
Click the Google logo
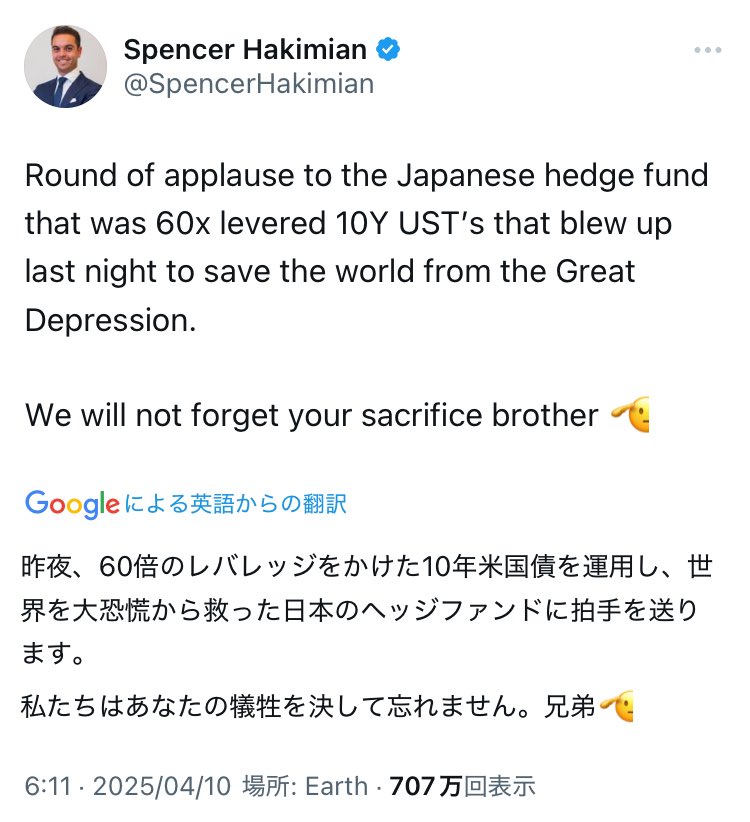click(72, 503)
